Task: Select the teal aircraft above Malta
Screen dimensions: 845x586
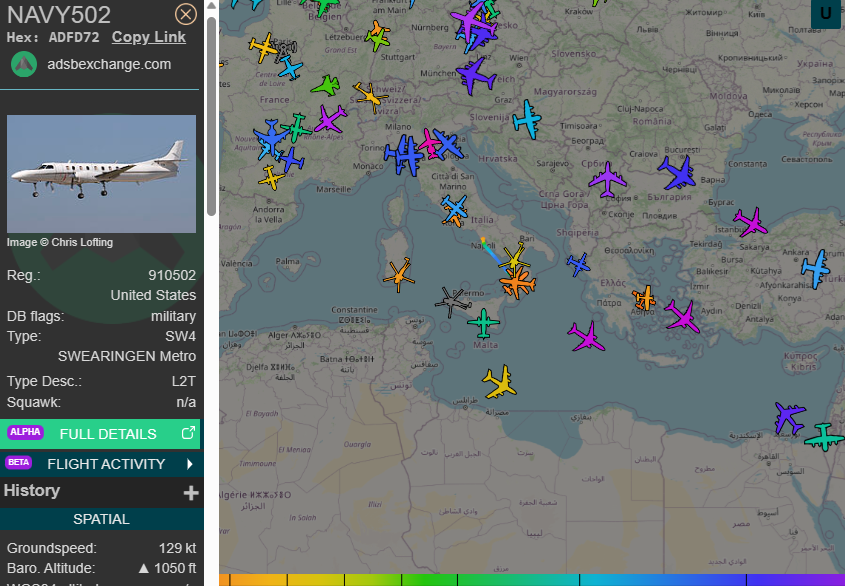Action: [x=483, y=323]
